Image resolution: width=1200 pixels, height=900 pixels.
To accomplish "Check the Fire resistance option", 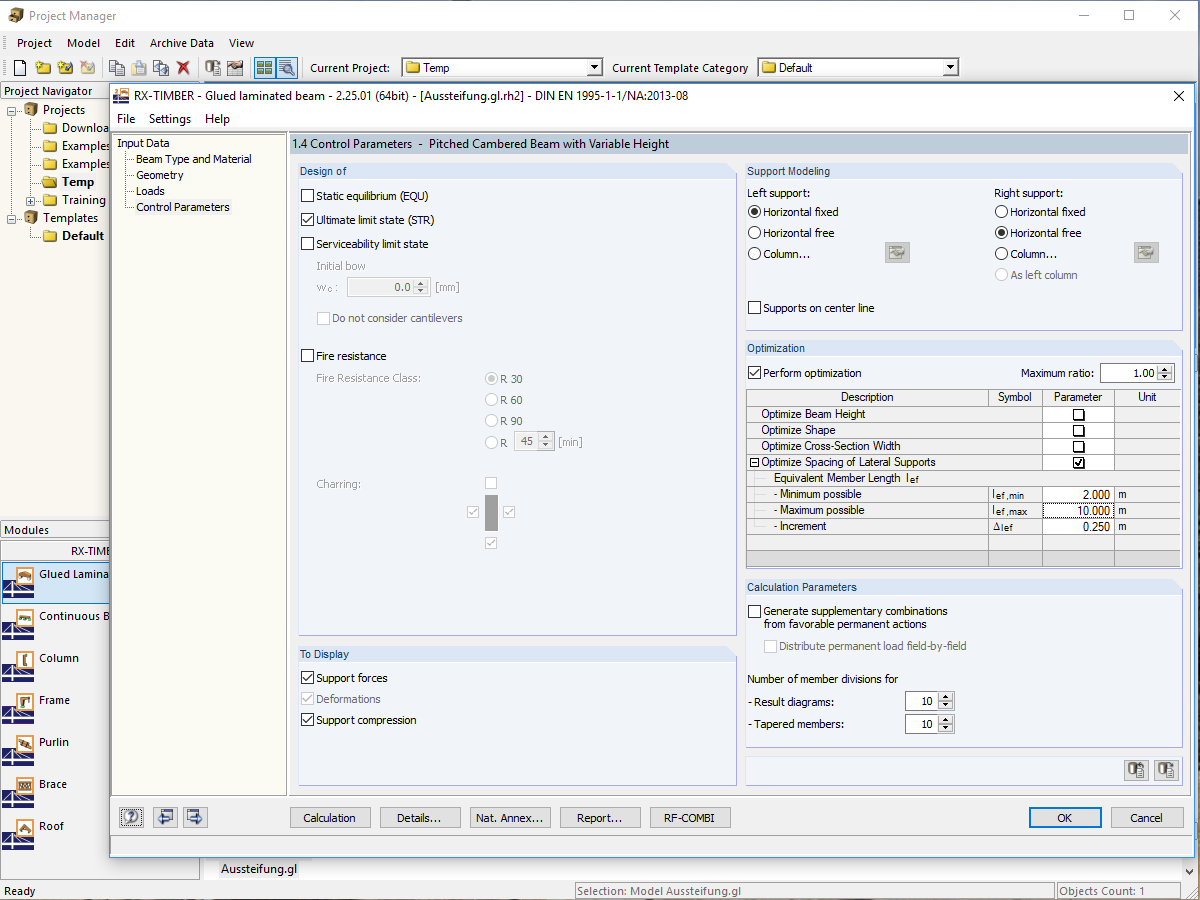I will click(x=308, y=355).
